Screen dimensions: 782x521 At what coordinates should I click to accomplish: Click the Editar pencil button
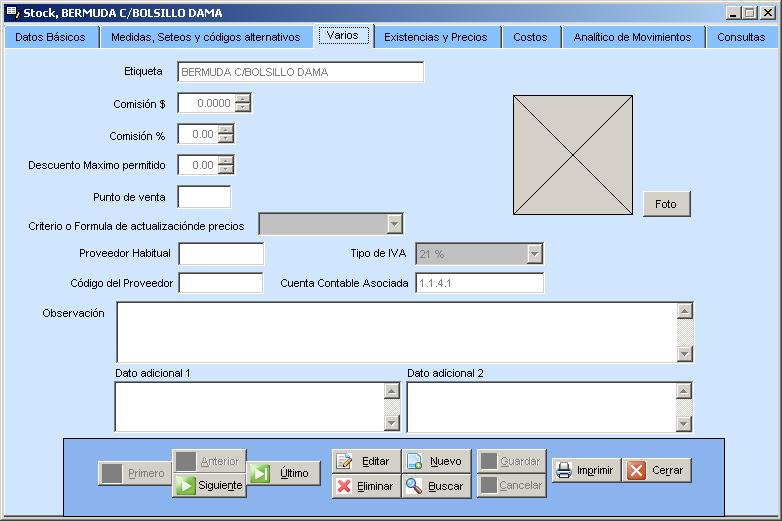coord(366,461)
